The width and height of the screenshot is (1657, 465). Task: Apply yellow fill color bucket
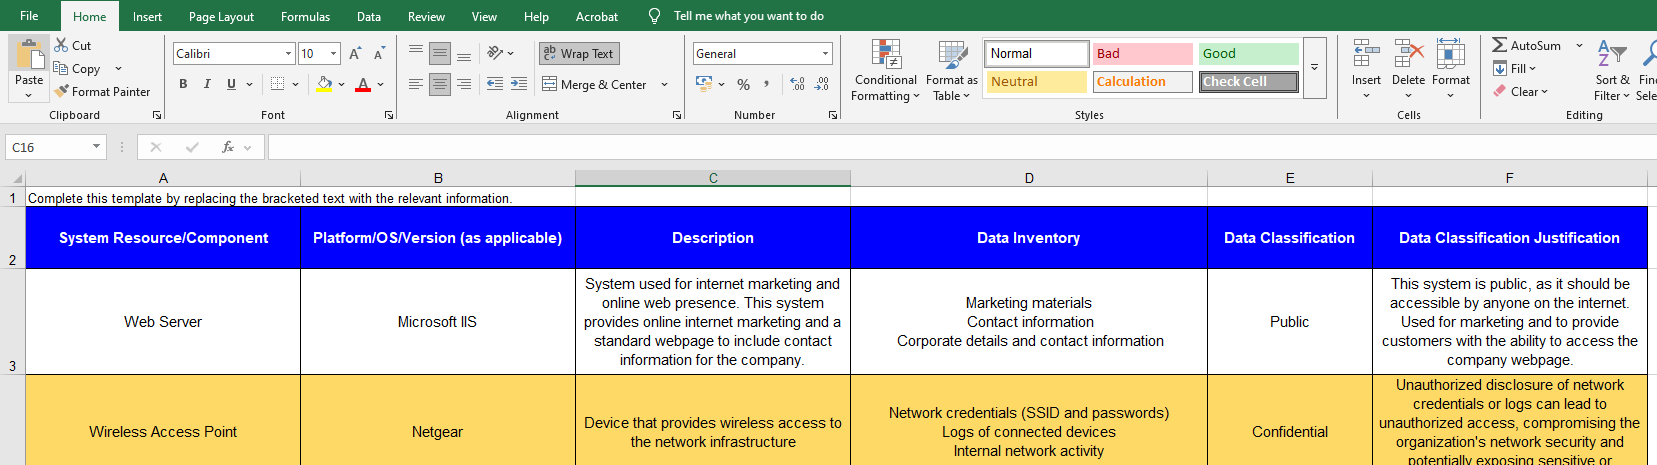pyautogui.click(x=323, y=84)
